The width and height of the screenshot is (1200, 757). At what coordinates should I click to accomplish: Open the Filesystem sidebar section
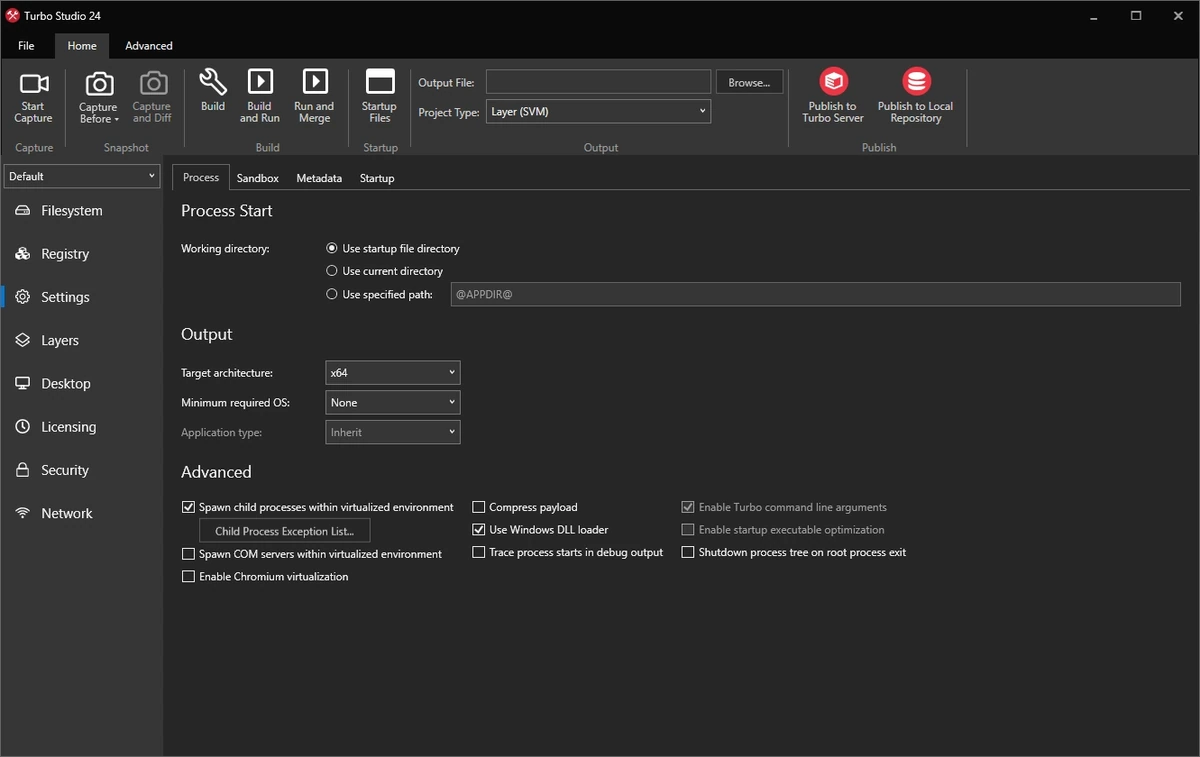point(82,211)
